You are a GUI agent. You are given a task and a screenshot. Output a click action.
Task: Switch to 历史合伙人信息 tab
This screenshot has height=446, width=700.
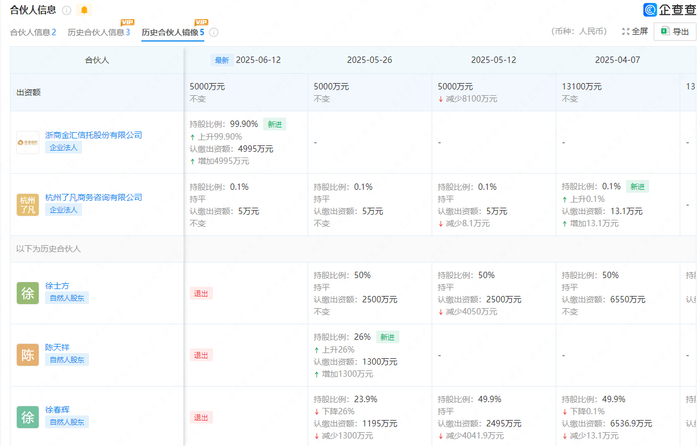pyautogui.click(x=98, y=33)
